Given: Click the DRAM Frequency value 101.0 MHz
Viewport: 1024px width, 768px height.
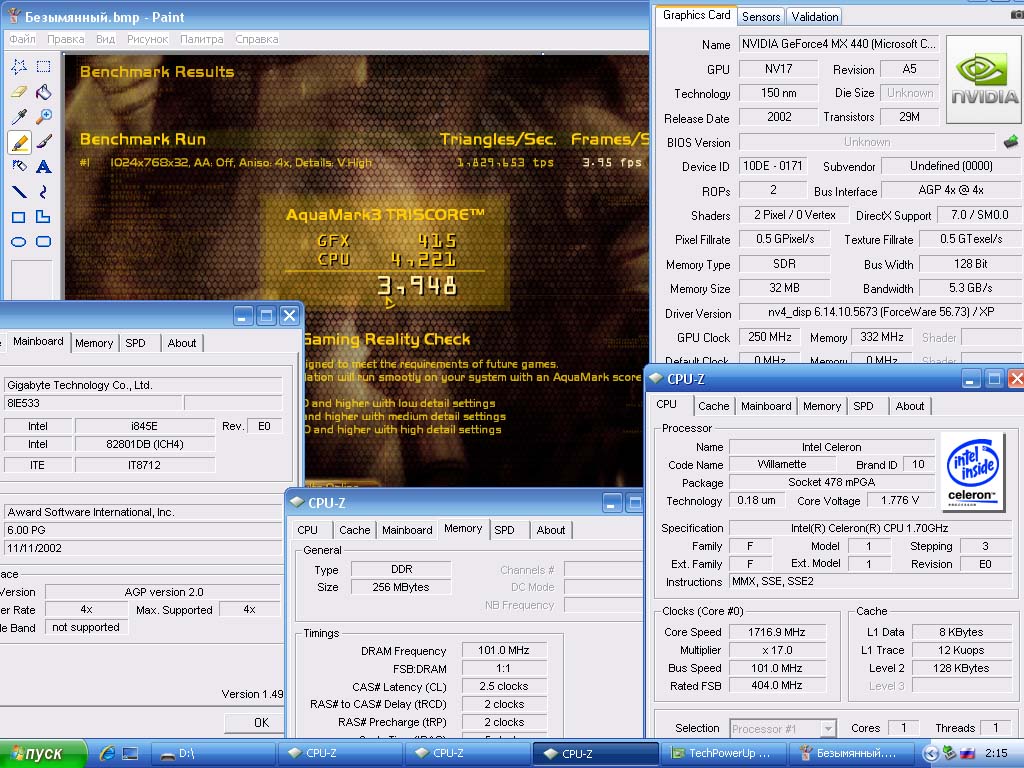Looking at the screenshot, I should [x=504, y=650].
